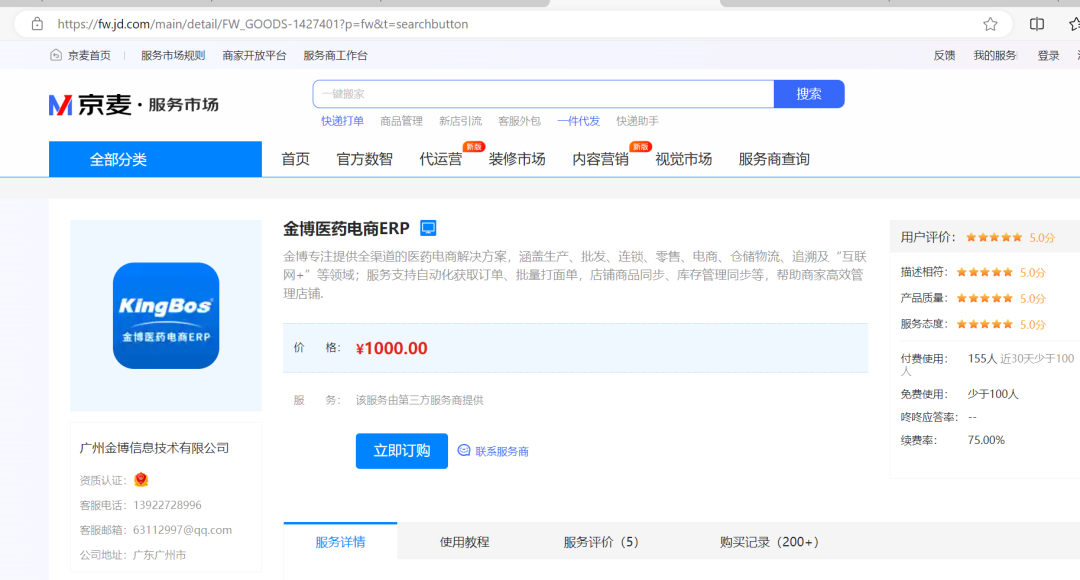Image resolution: width=1080 pixels, height=580 pixels.
Task: Open the 联系服务商 link
Action: pyautogui.click(x=501, y=451)
